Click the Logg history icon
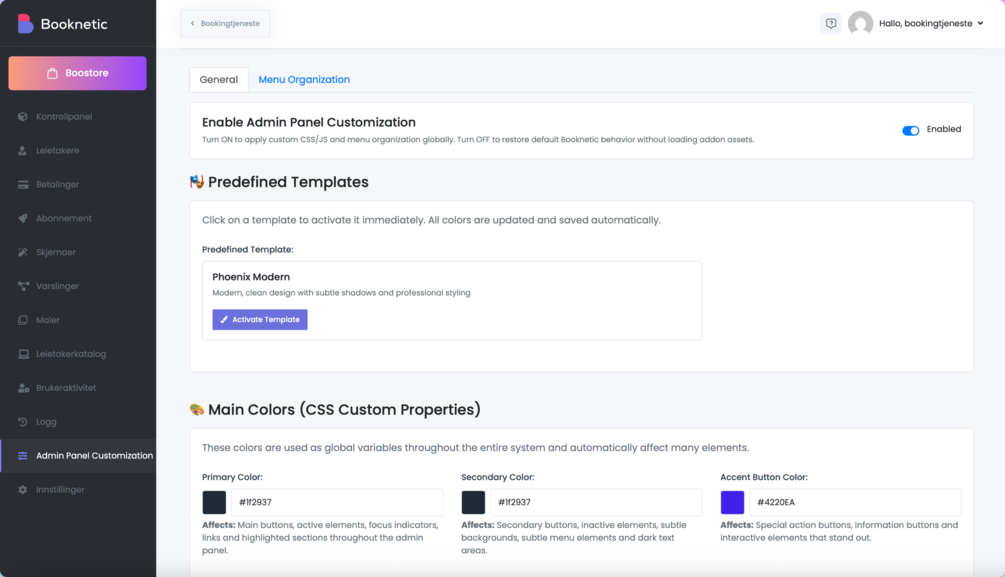This screenshot has width=1005, height=577. click(x=23, y=422)
